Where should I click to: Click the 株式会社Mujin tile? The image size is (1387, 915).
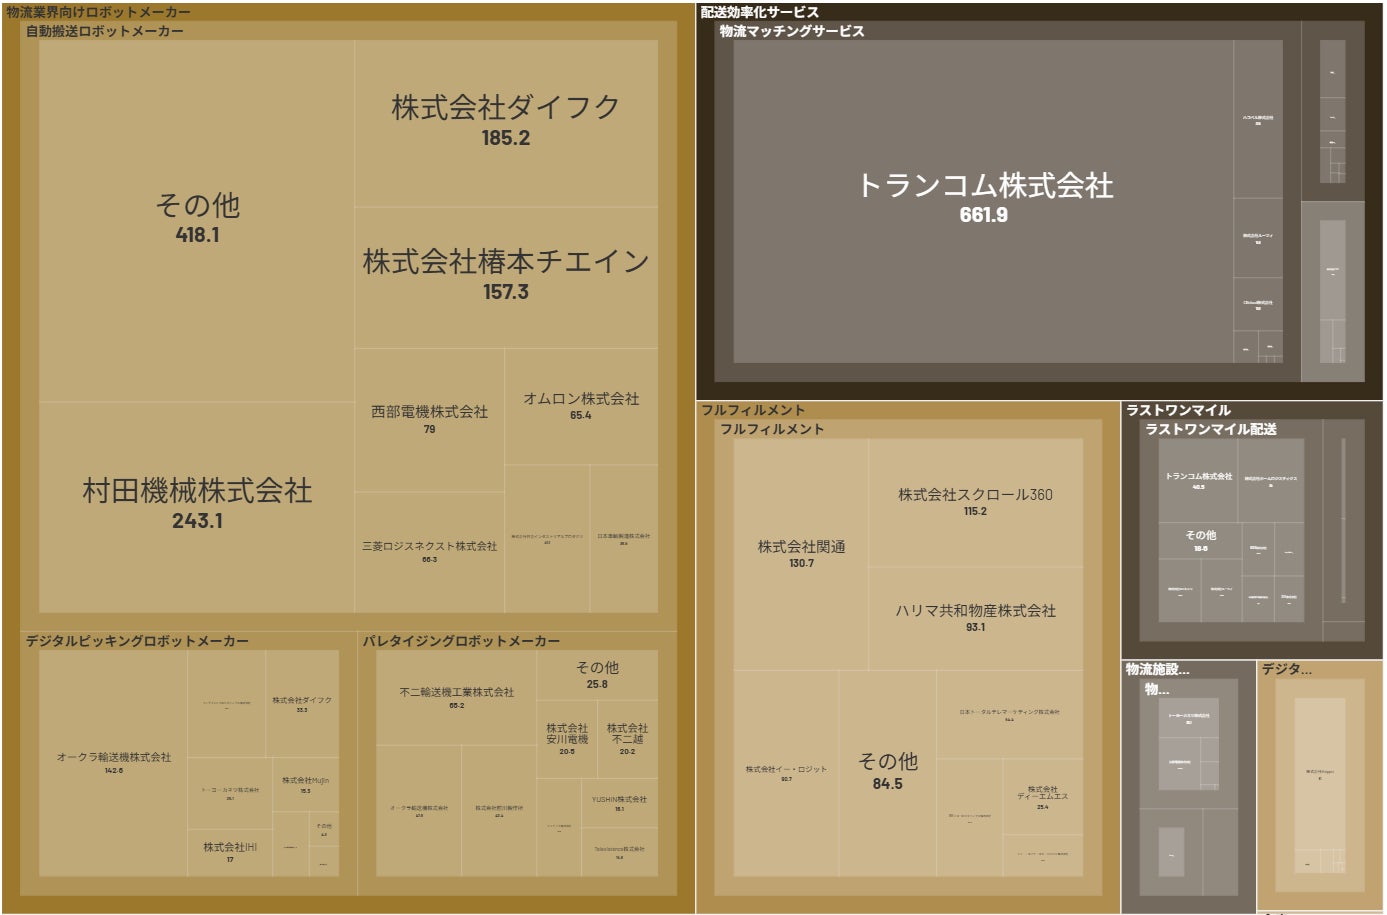305,784
